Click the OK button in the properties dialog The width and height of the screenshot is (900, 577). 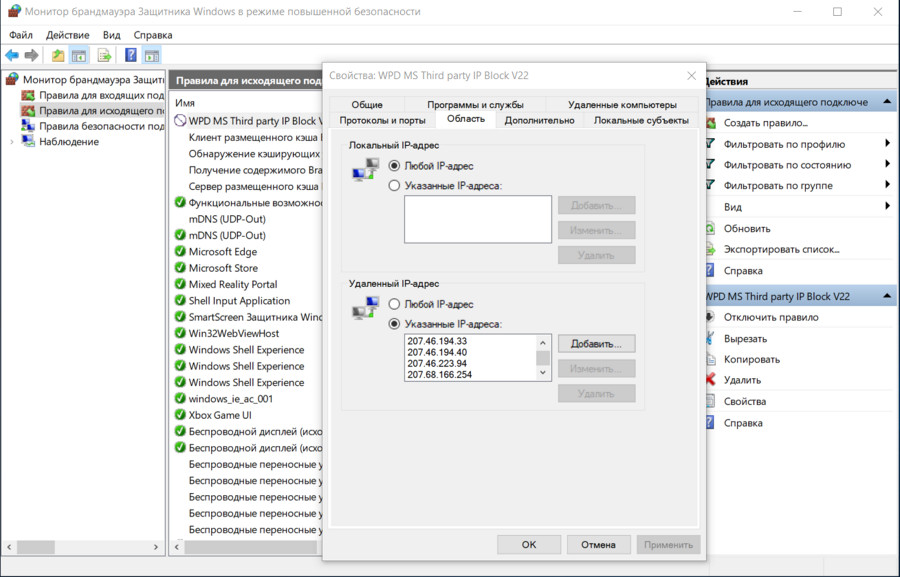click(x=529, y=544)
